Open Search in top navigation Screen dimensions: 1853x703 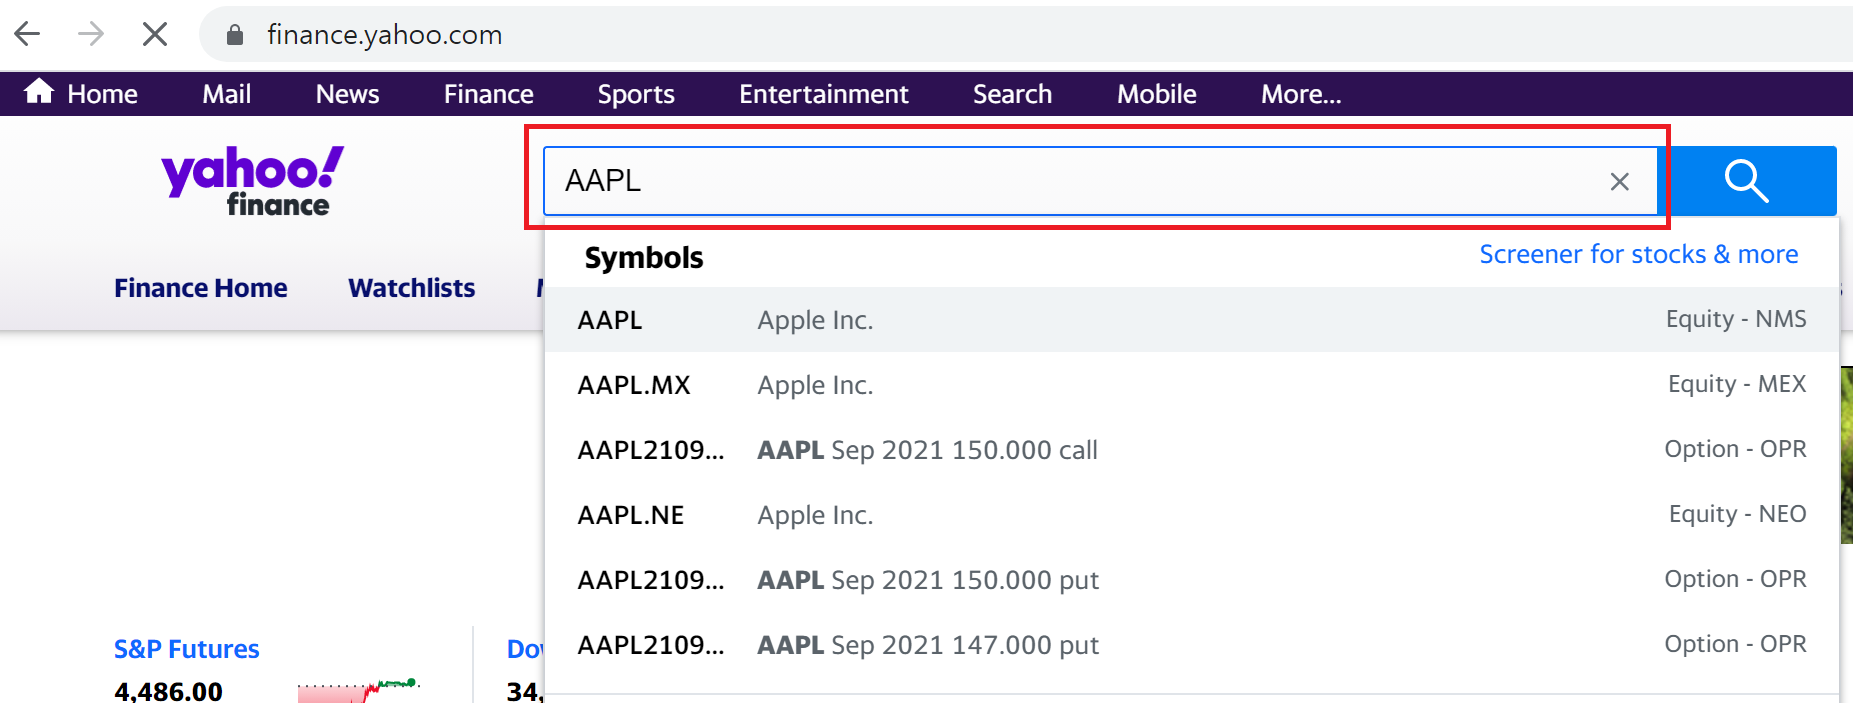point(1012,94)
